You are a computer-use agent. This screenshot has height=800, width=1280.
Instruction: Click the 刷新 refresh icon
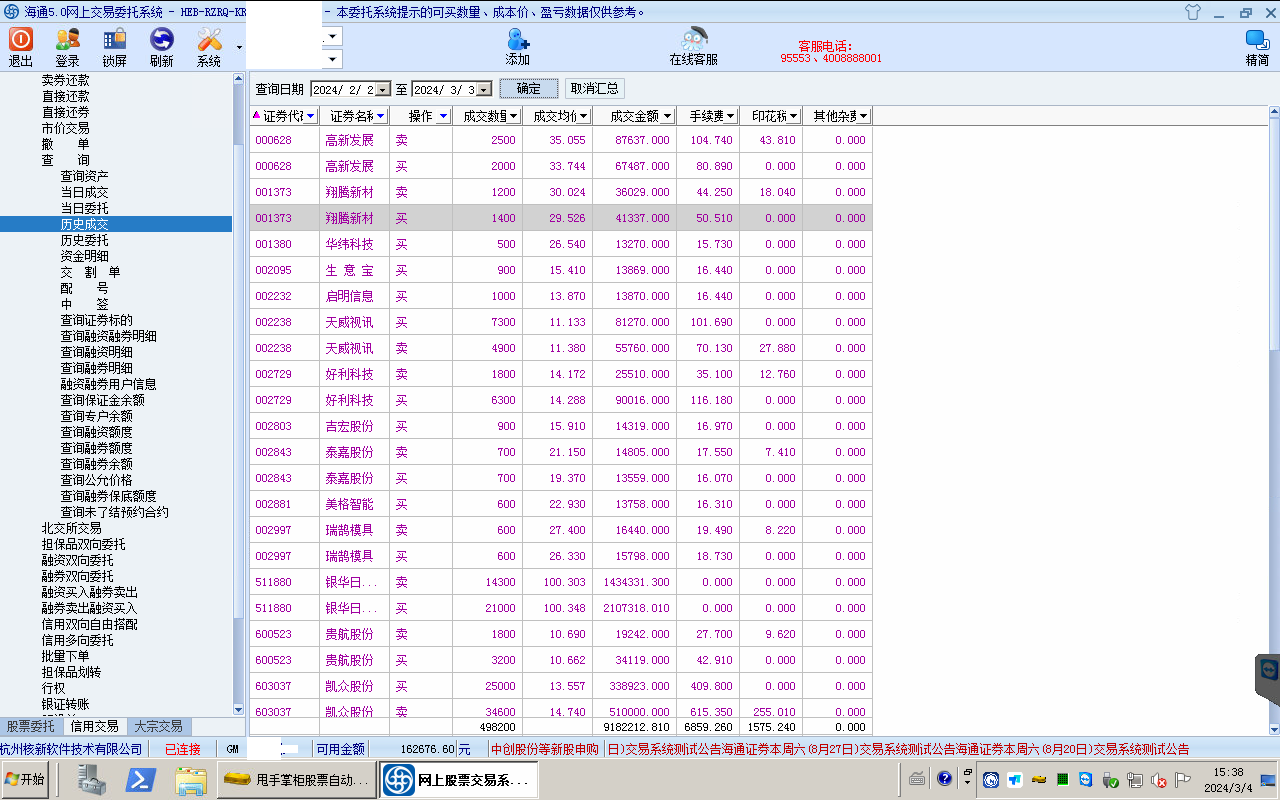[161, 40]
